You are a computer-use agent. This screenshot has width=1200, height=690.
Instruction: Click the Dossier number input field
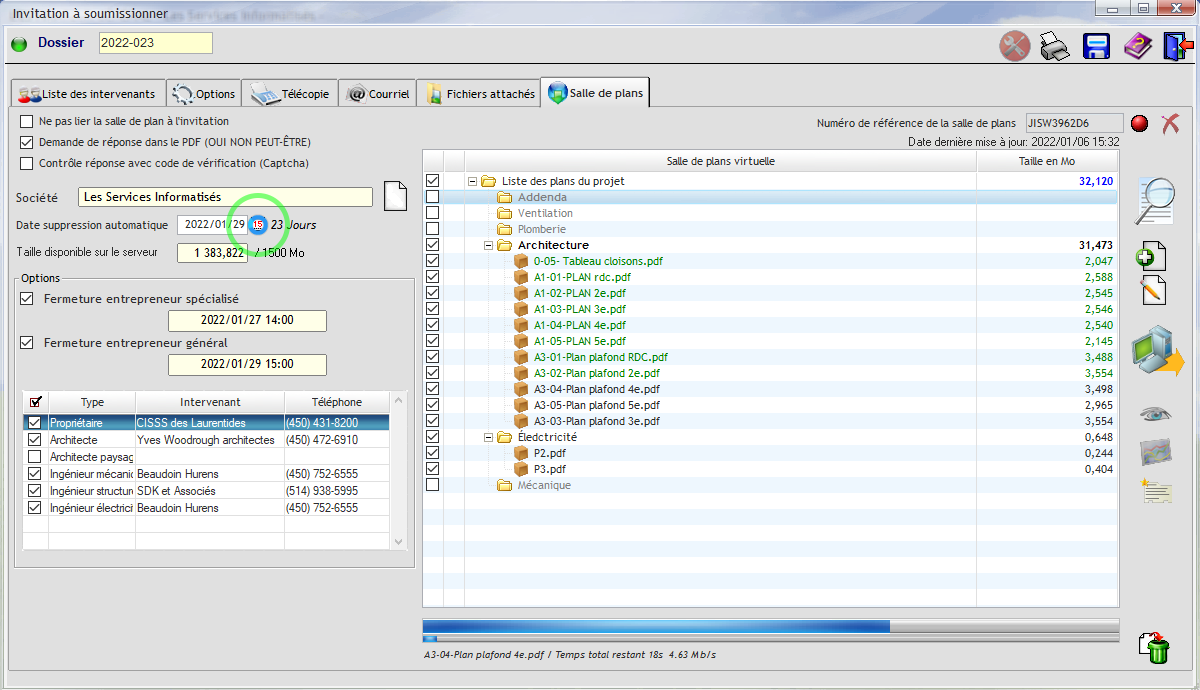pos(155,43)
